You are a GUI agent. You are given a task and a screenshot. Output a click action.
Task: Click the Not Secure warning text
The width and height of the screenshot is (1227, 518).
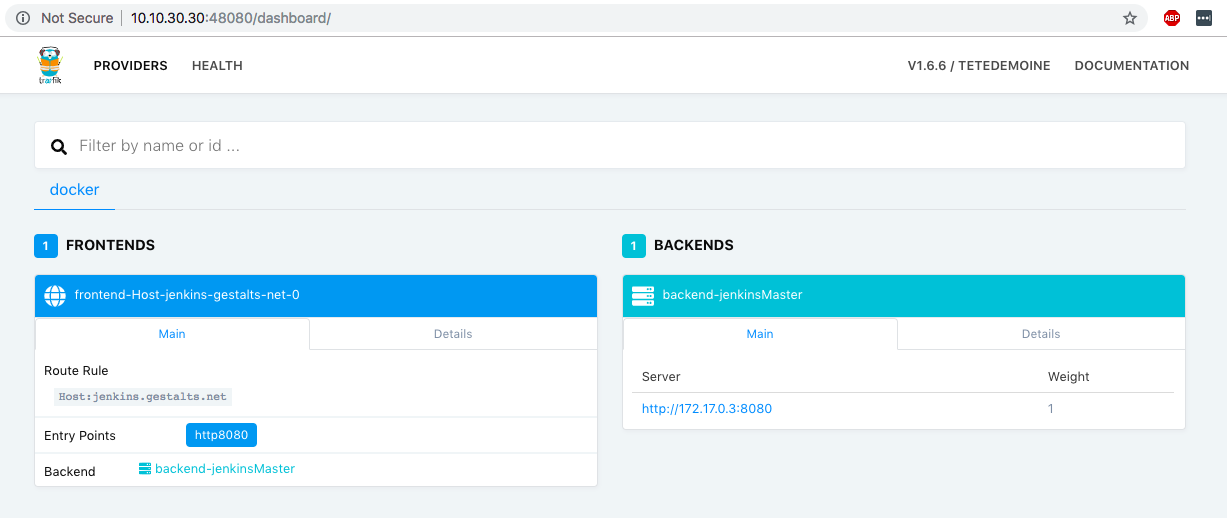pos(77,18)
